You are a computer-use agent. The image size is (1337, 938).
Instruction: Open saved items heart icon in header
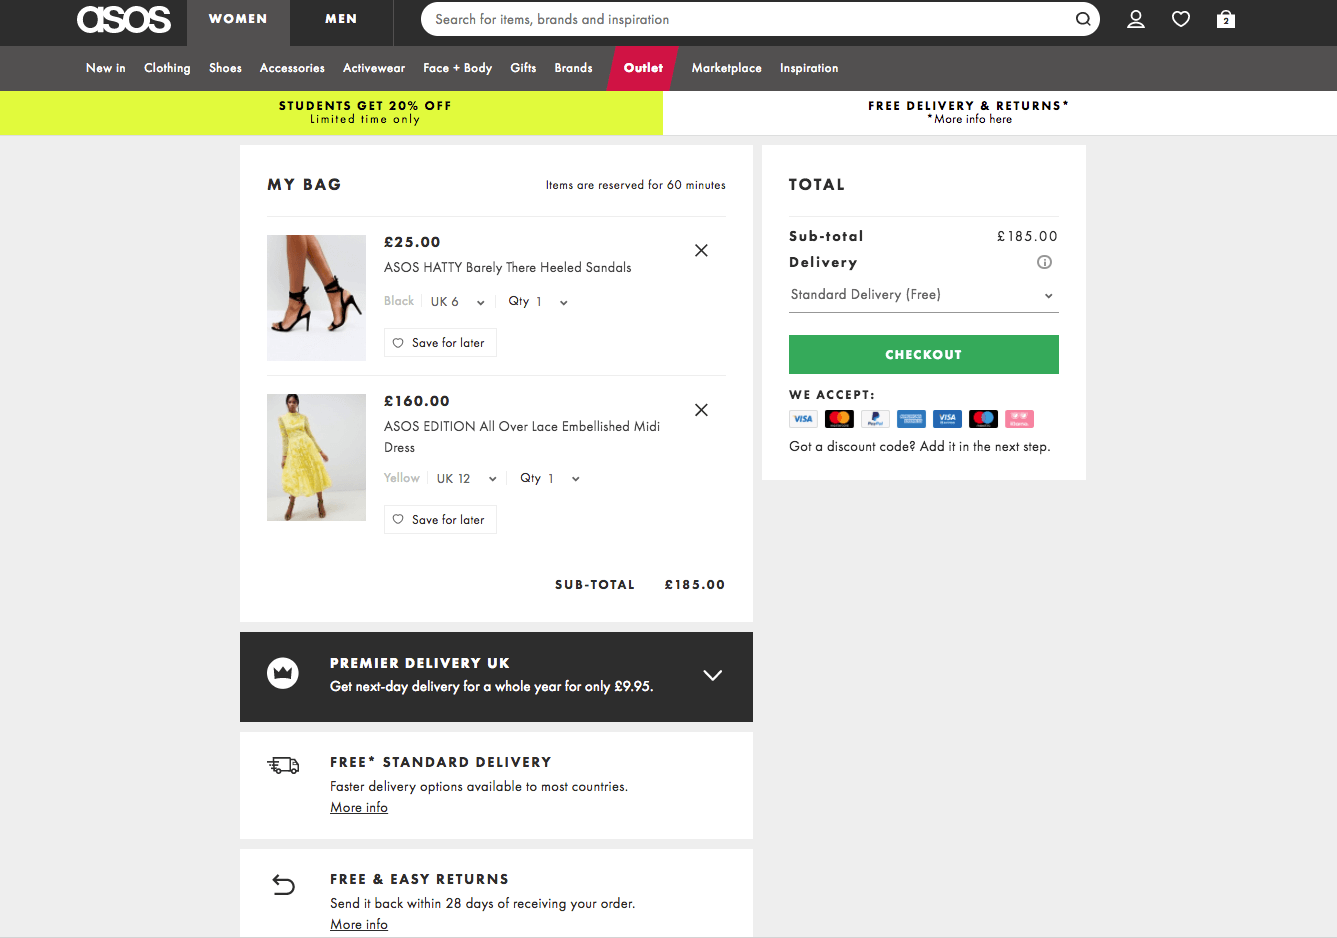coord(1180,19)
